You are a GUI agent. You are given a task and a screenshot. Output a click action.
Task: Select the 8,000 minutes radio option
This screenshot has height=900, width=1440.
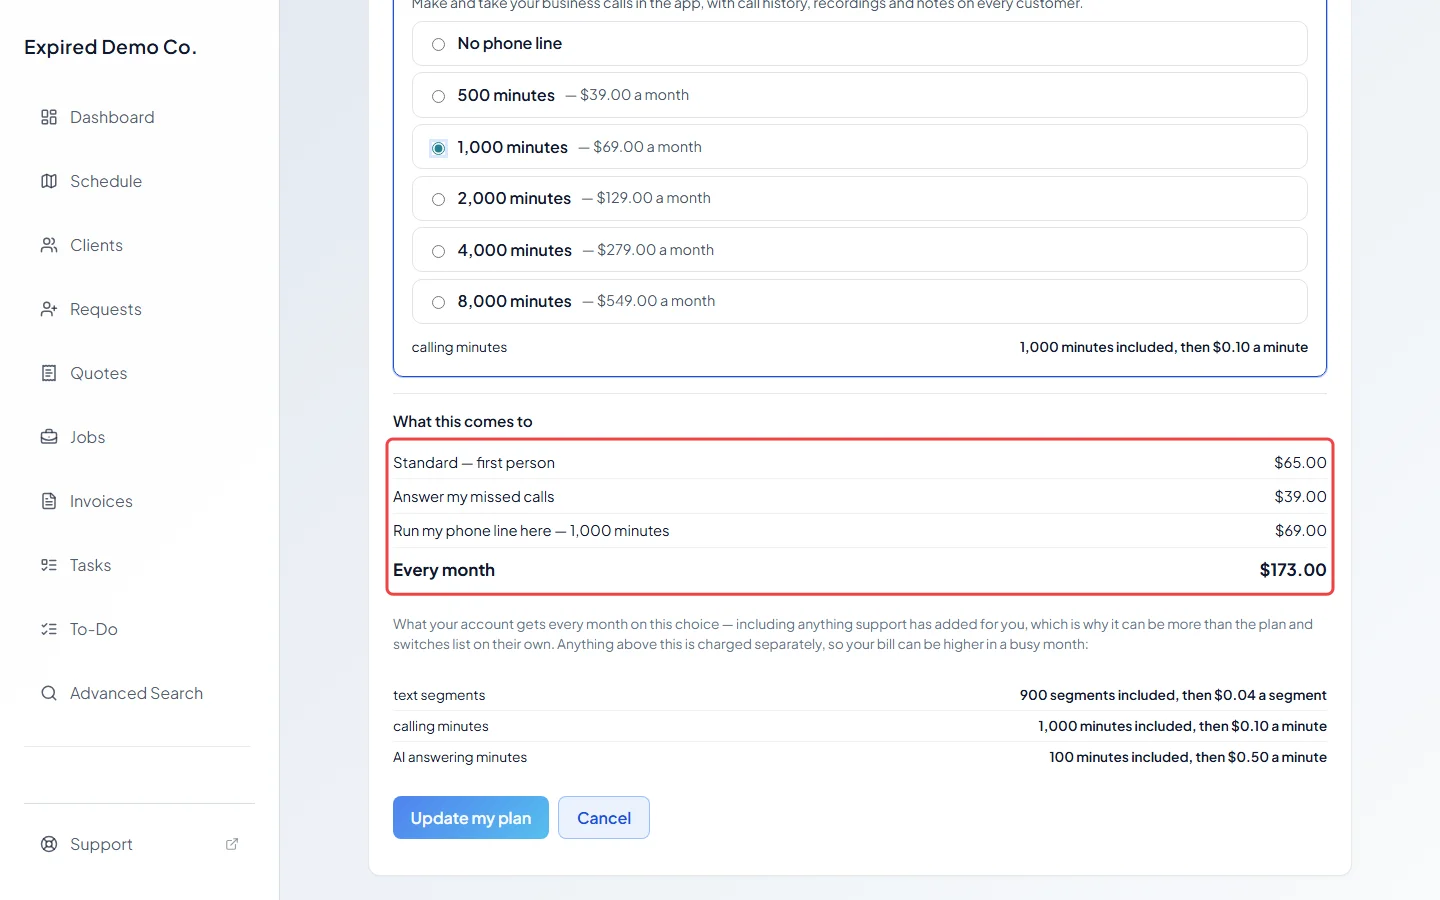[x=438, y=302]
